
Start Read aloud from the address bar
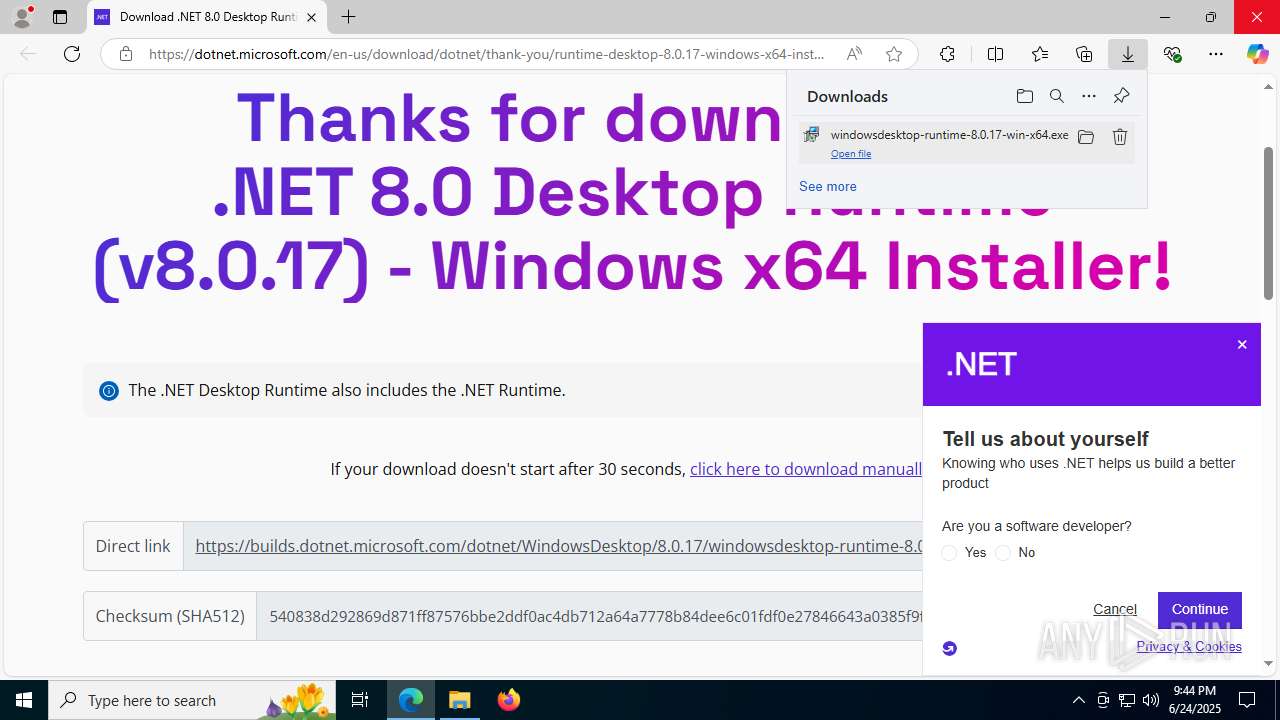(854, 54)
